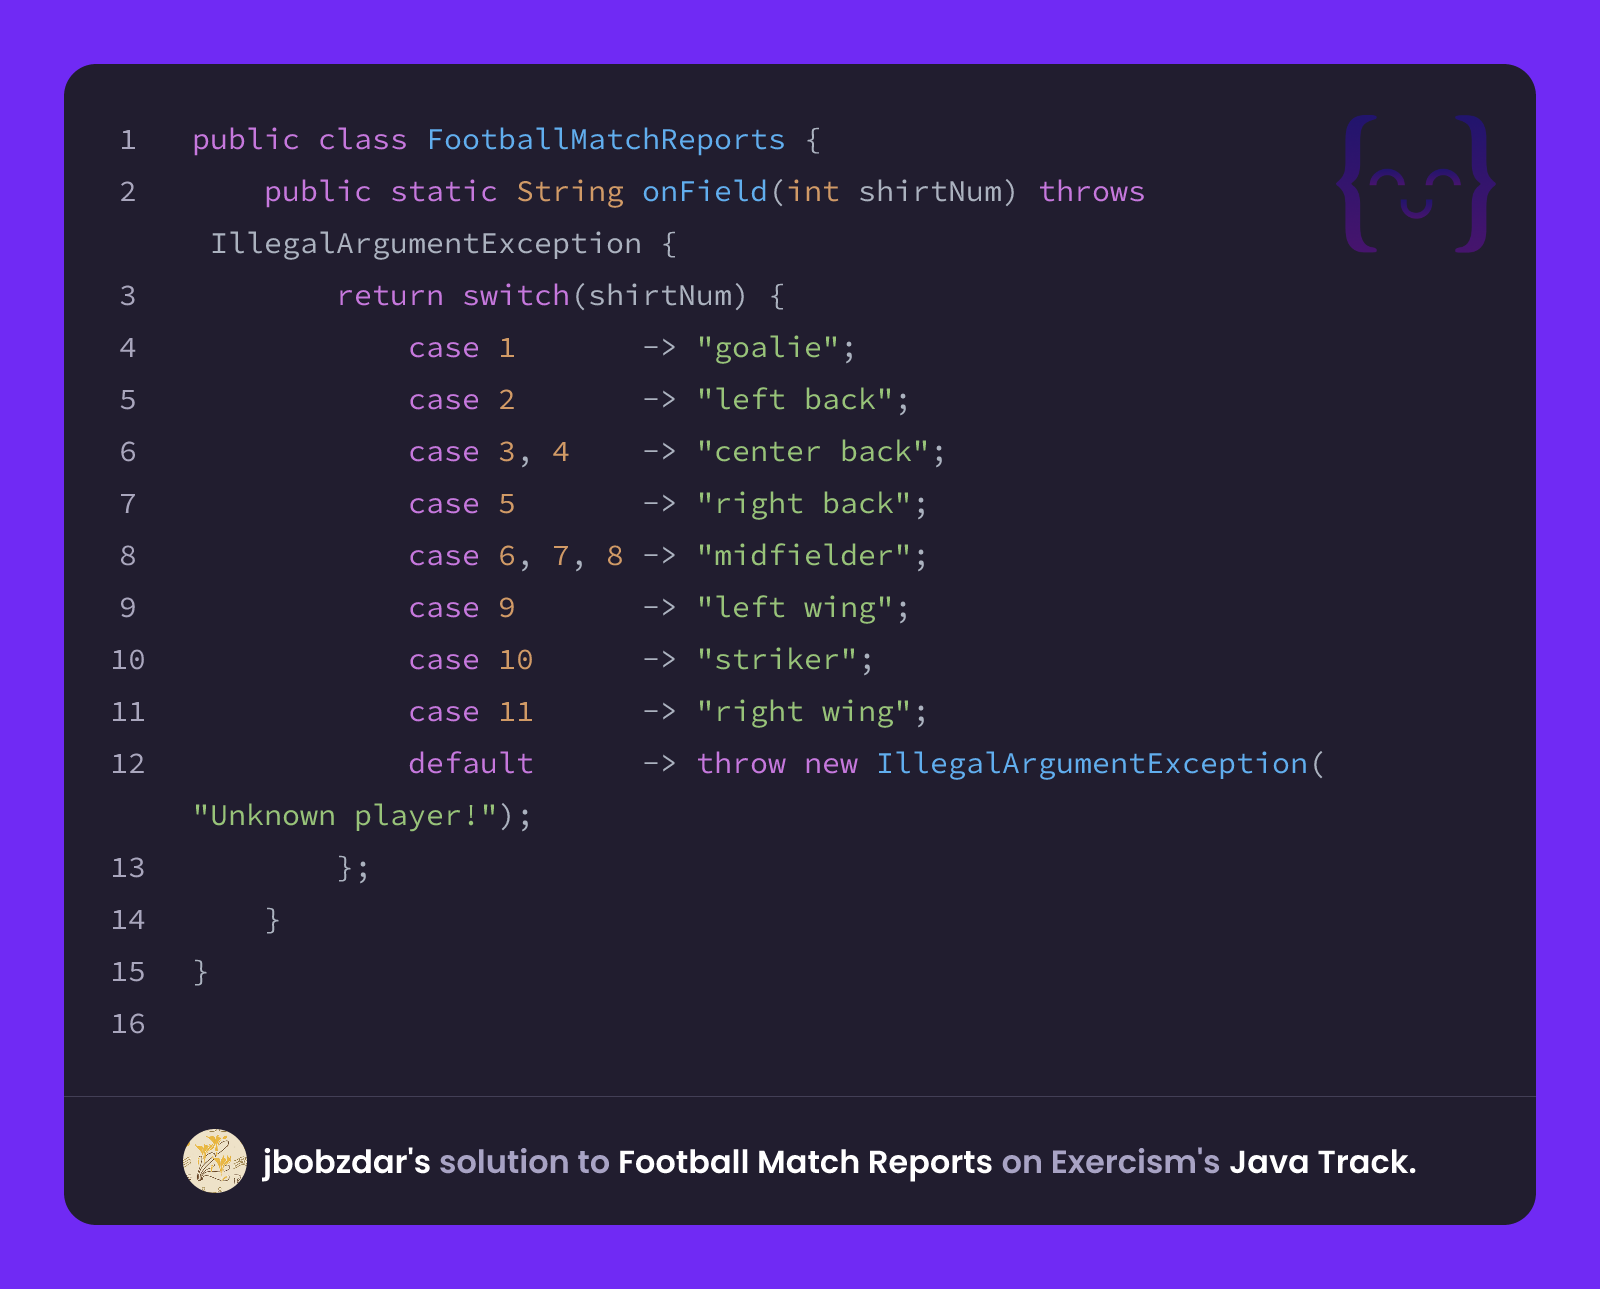
Task: Click the default keyword on line 12
Action: [x=471, y=764]
